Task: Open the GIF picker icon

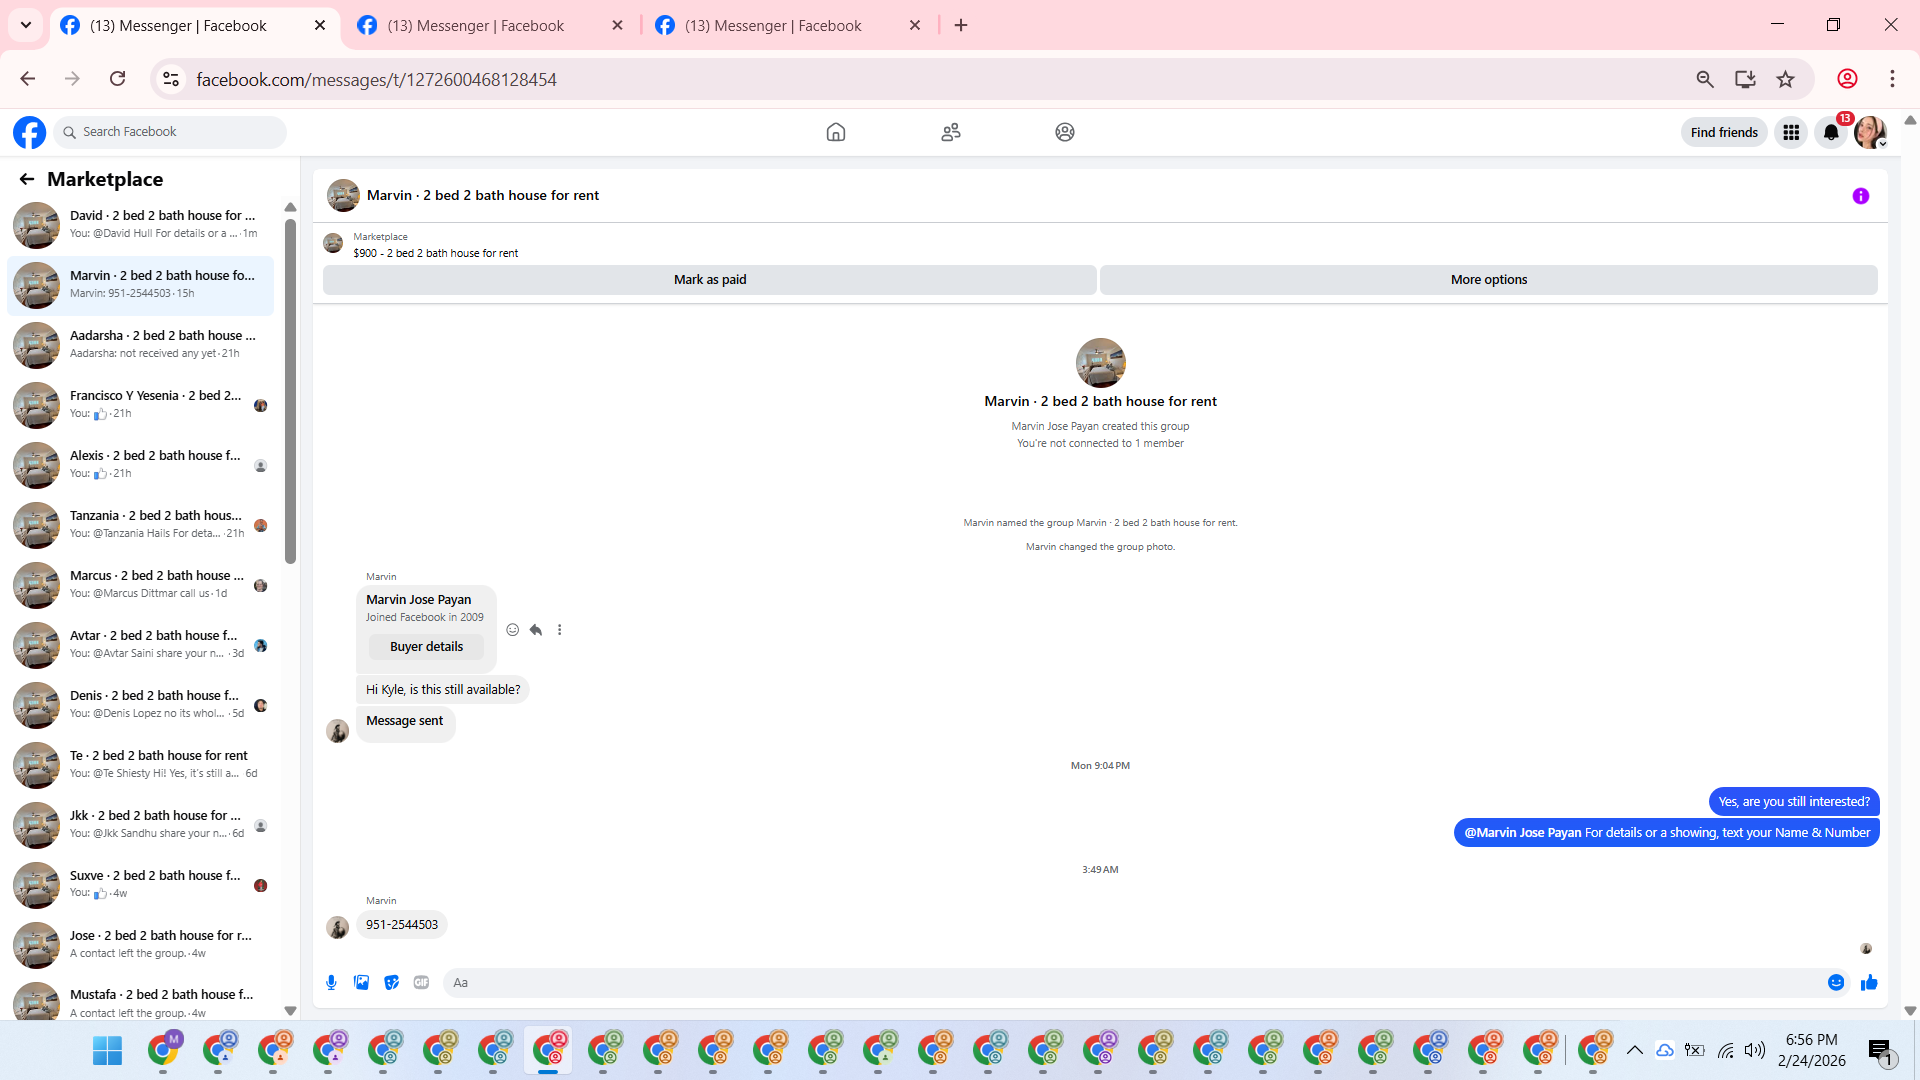Action: click(x=421, y=983)
